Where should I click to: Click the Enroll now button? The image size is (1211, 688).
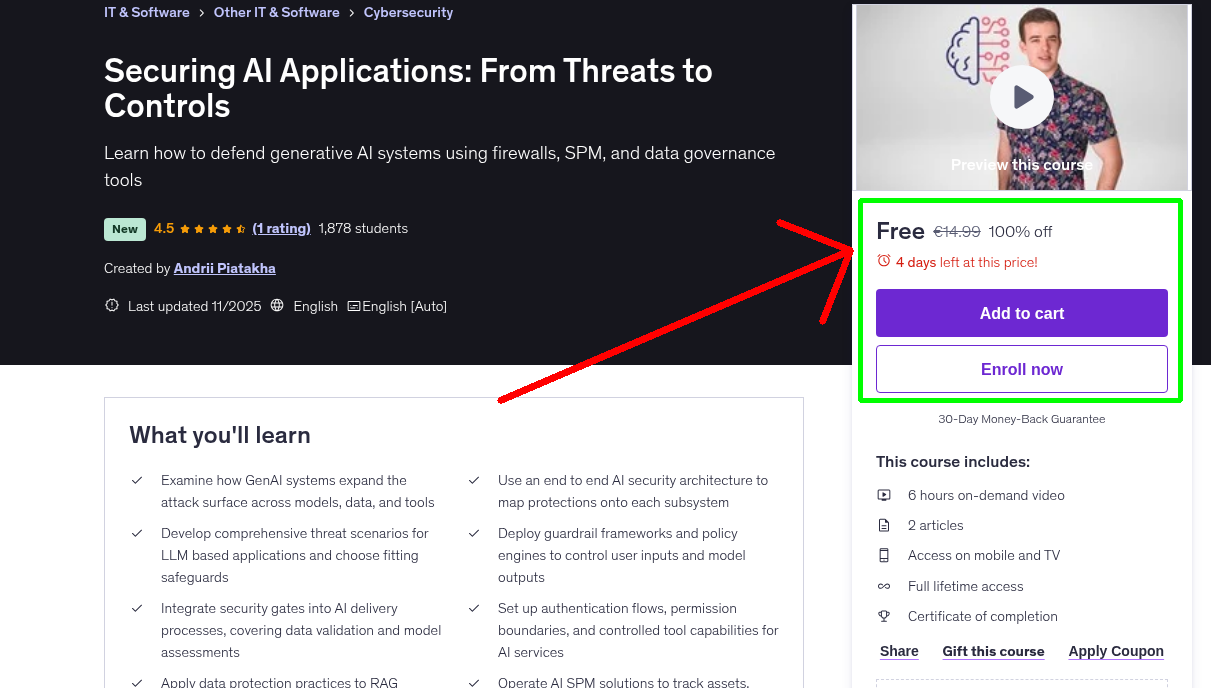1021,369
